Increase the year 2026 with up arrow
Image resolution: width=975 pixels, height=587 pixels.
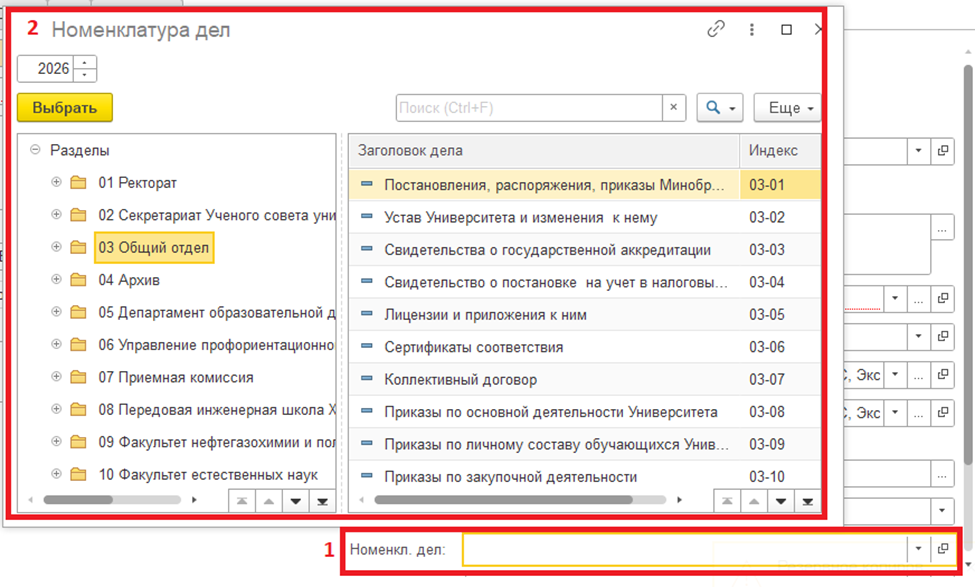coord(86,63)
